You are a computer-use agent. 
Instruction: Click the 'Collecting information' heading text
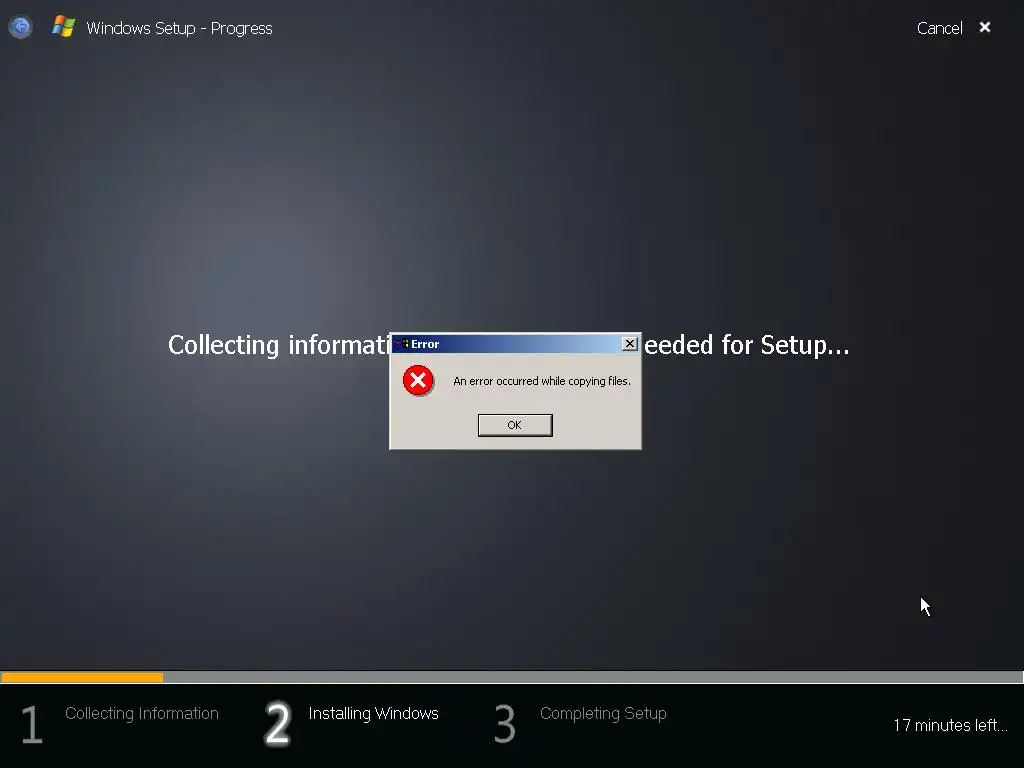(x=279, y=345)
